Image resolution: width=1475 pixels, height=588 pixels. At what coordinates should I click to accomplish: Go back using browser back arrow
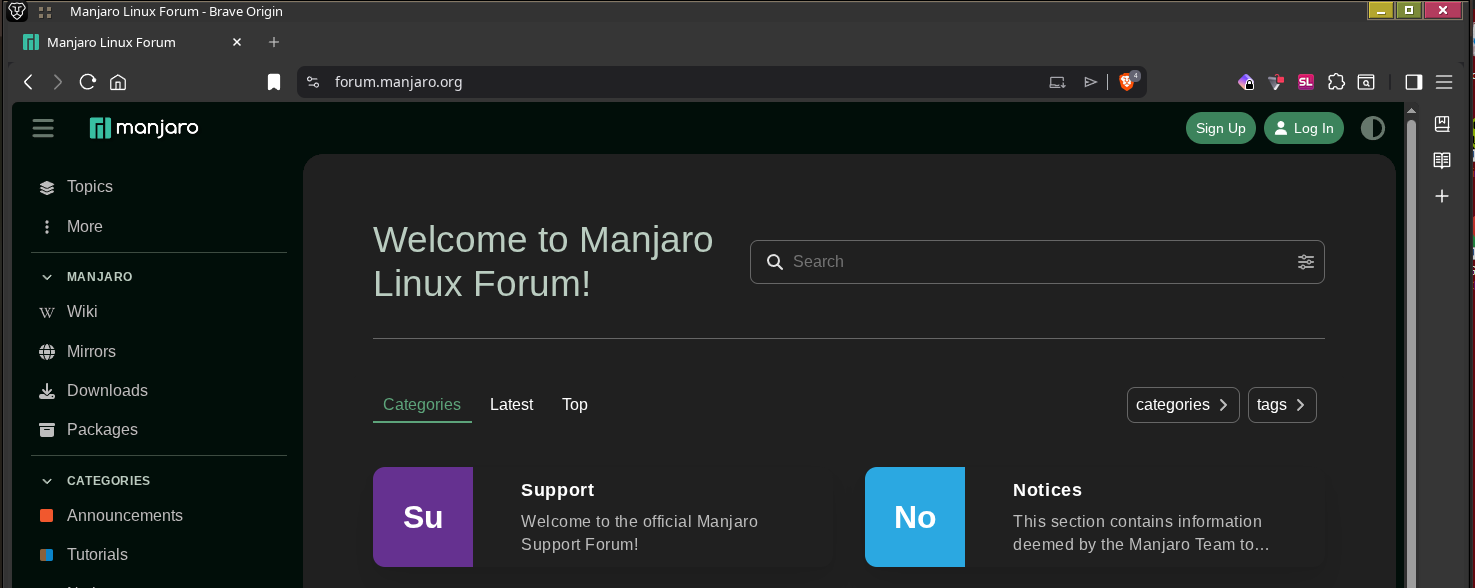[x=28, y=82]
